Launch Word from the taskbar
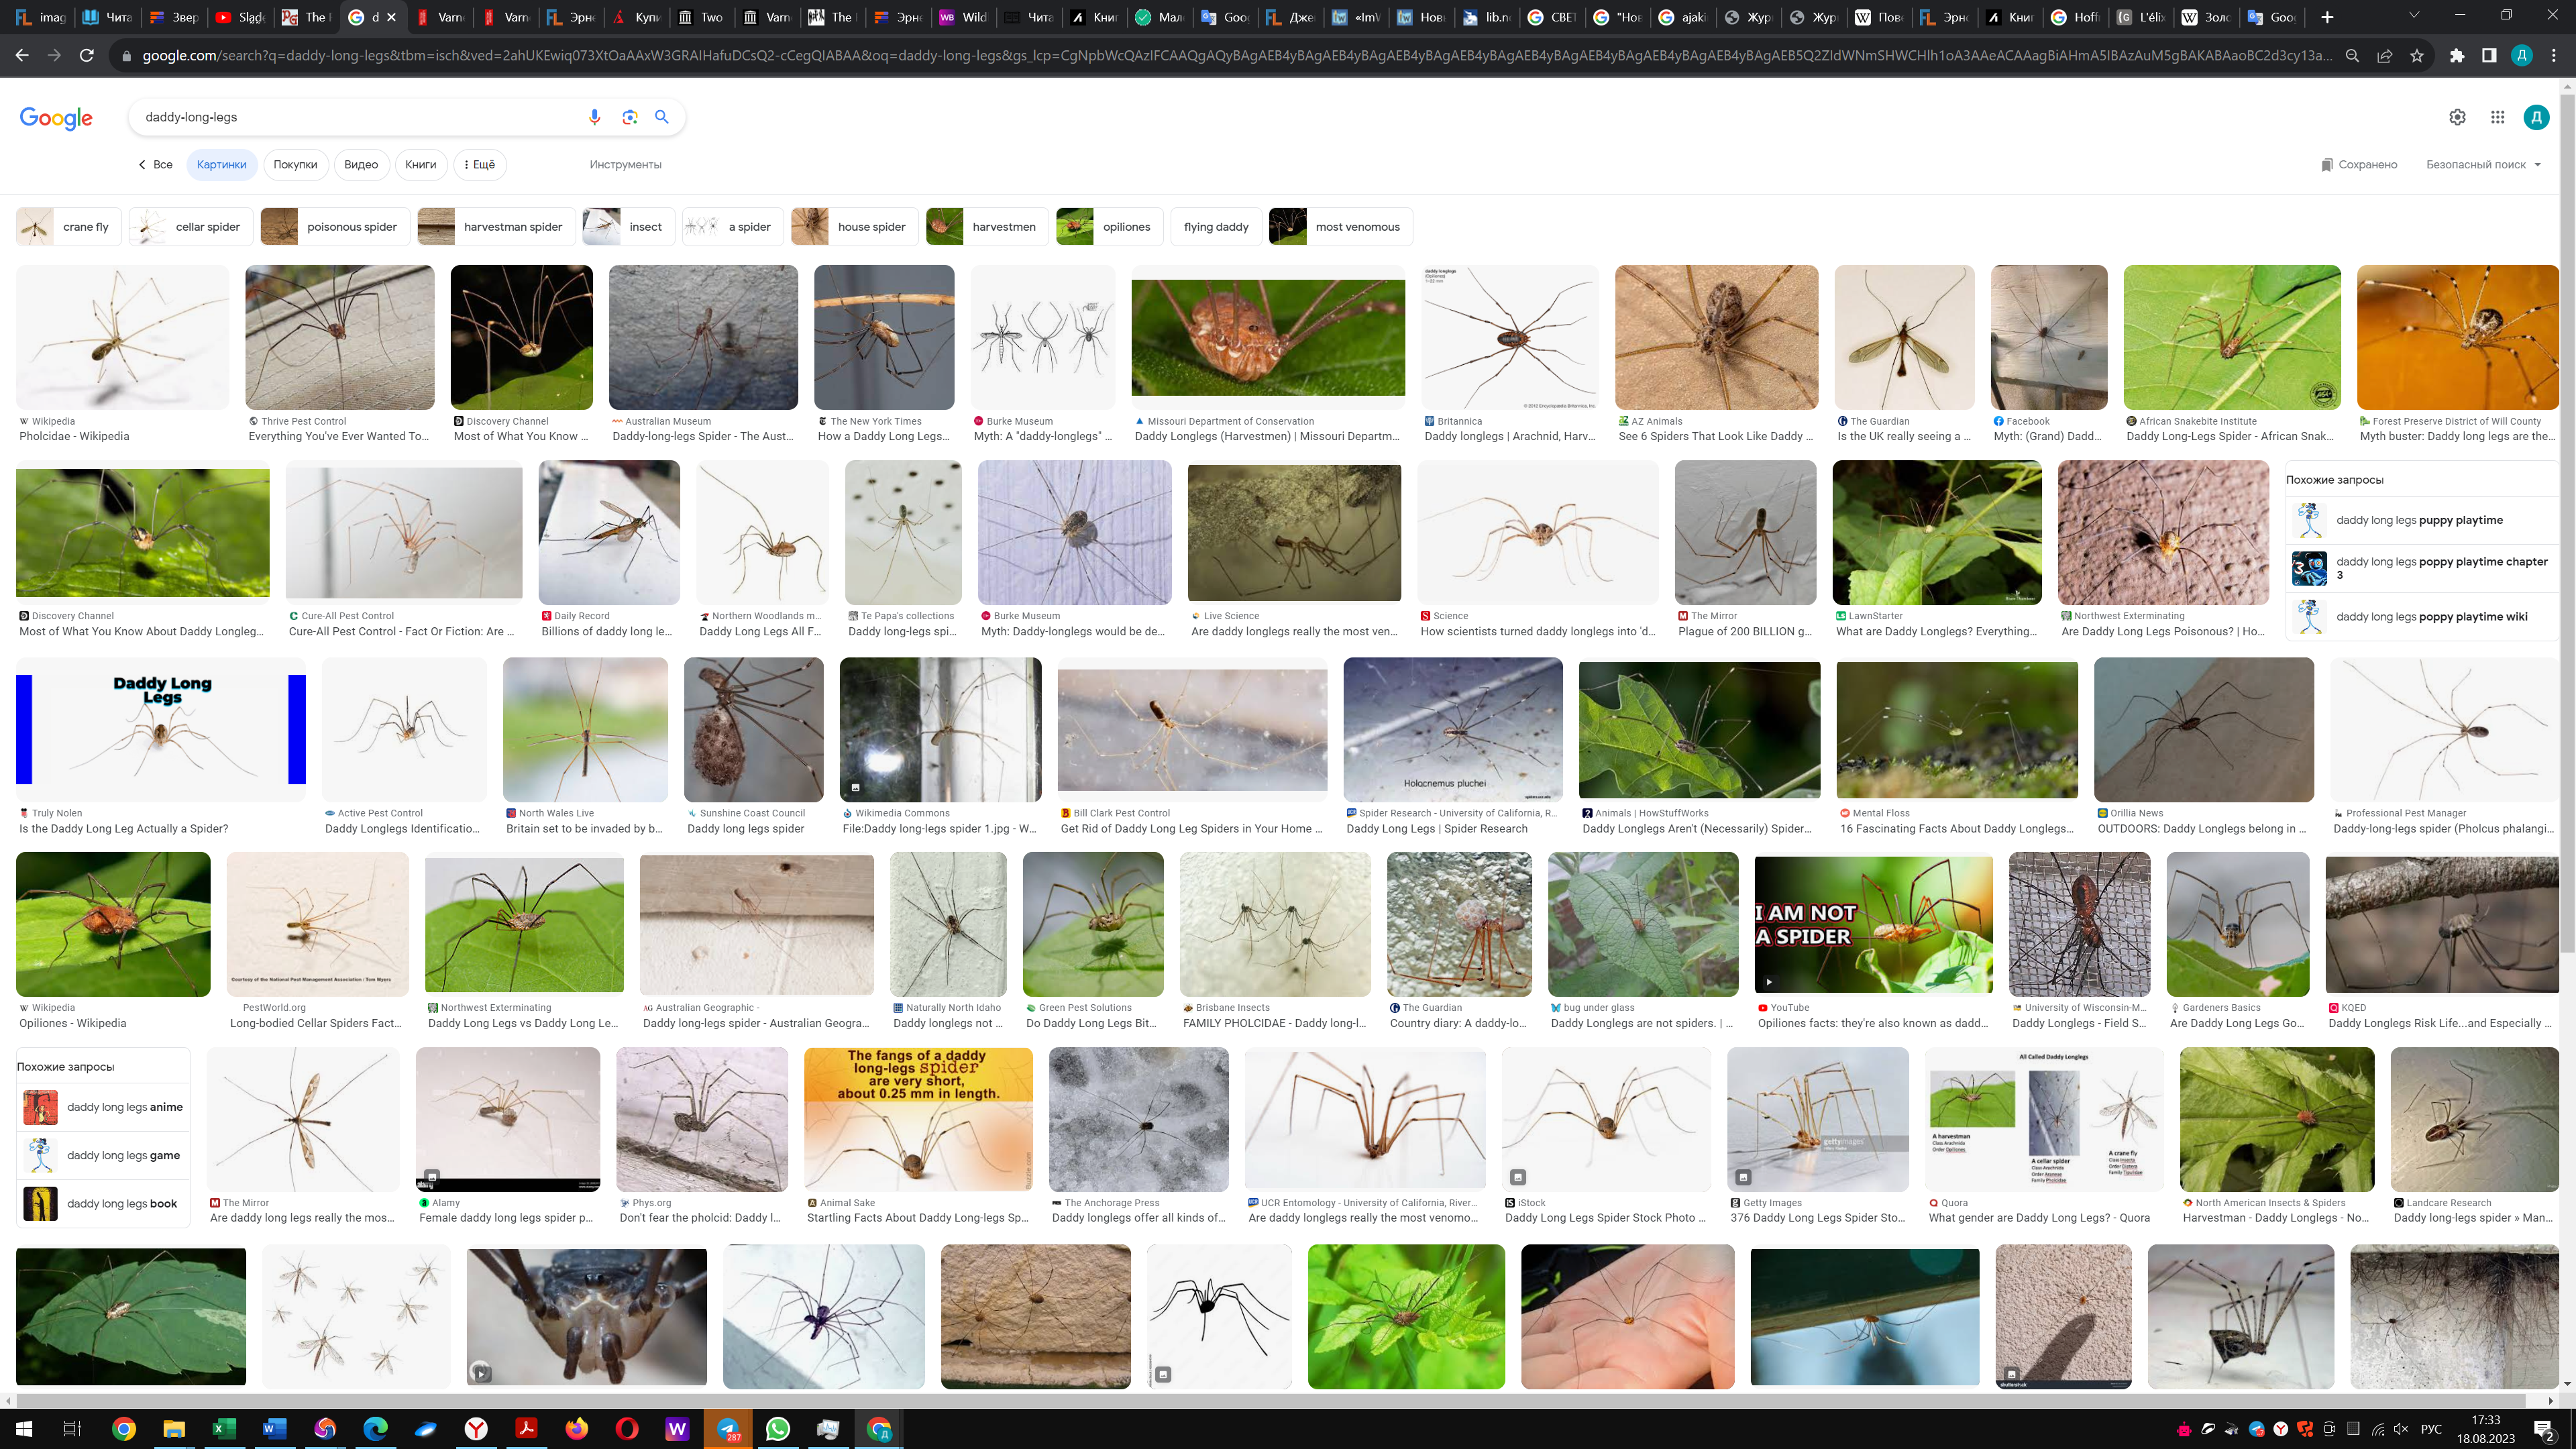Screen dimensions: 2576x1449 click(274, 1428)
